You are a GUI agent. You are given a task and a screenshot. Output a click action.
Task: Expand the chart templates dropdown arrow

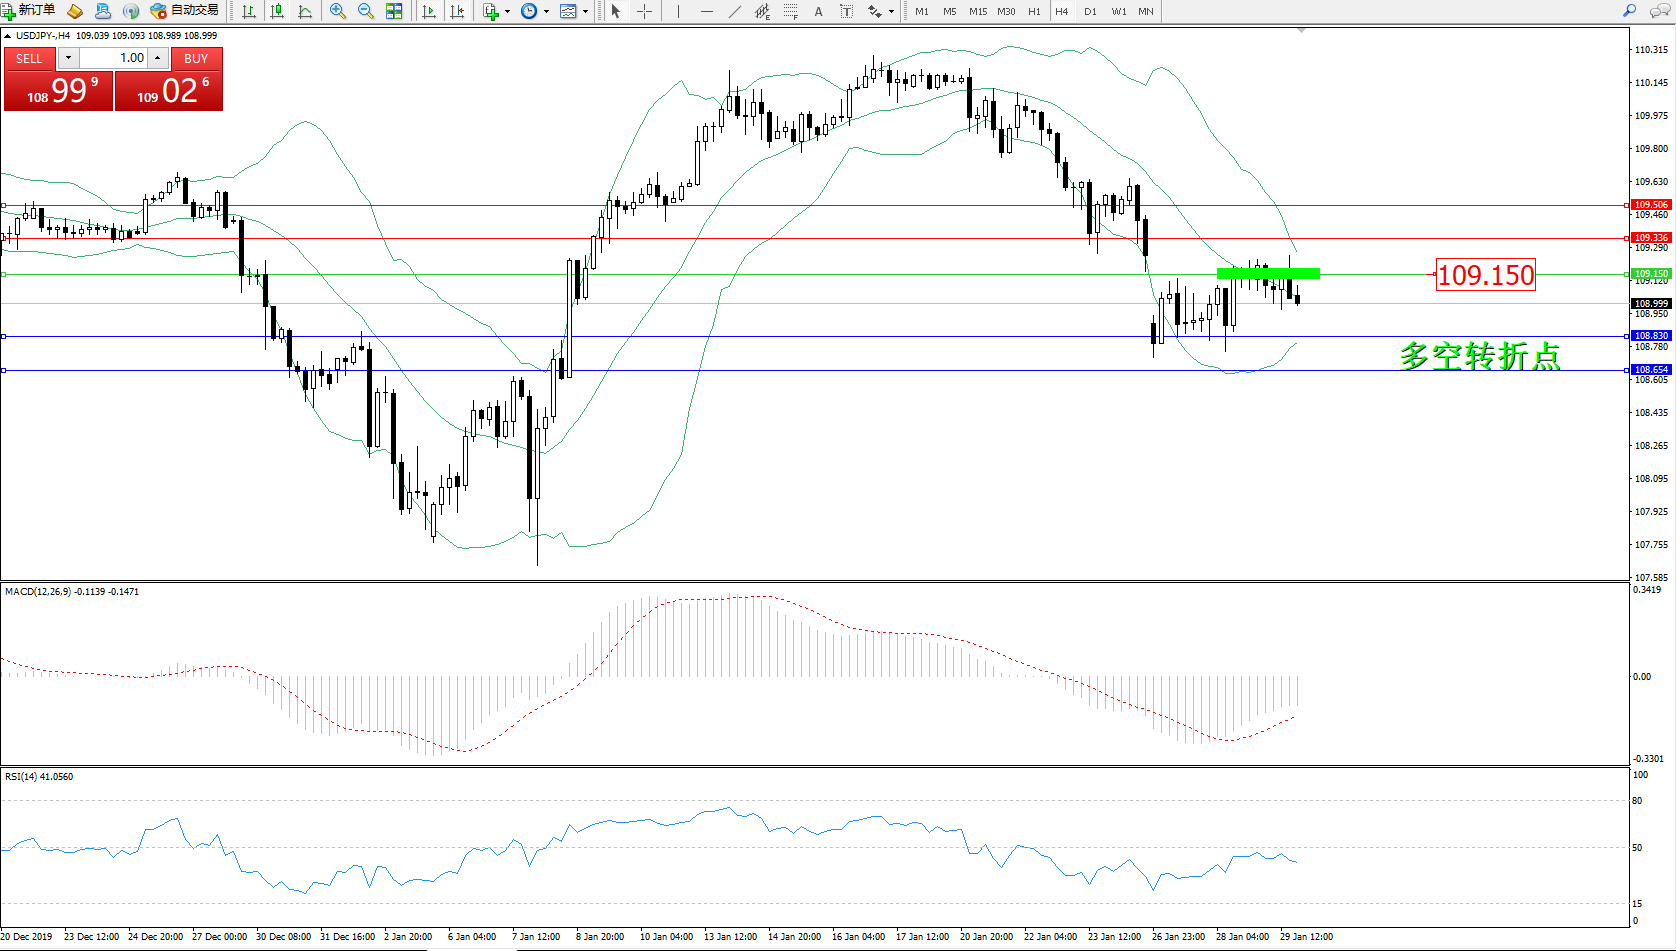[x=585, y=12]
